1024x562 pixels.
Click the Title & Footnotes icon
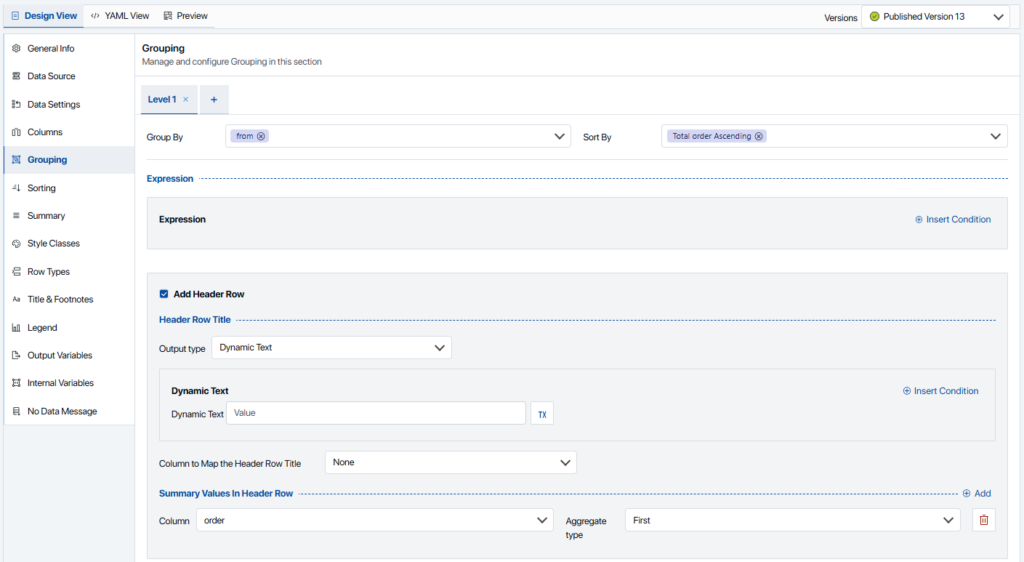pyautogui.click(x=16, y=300)
